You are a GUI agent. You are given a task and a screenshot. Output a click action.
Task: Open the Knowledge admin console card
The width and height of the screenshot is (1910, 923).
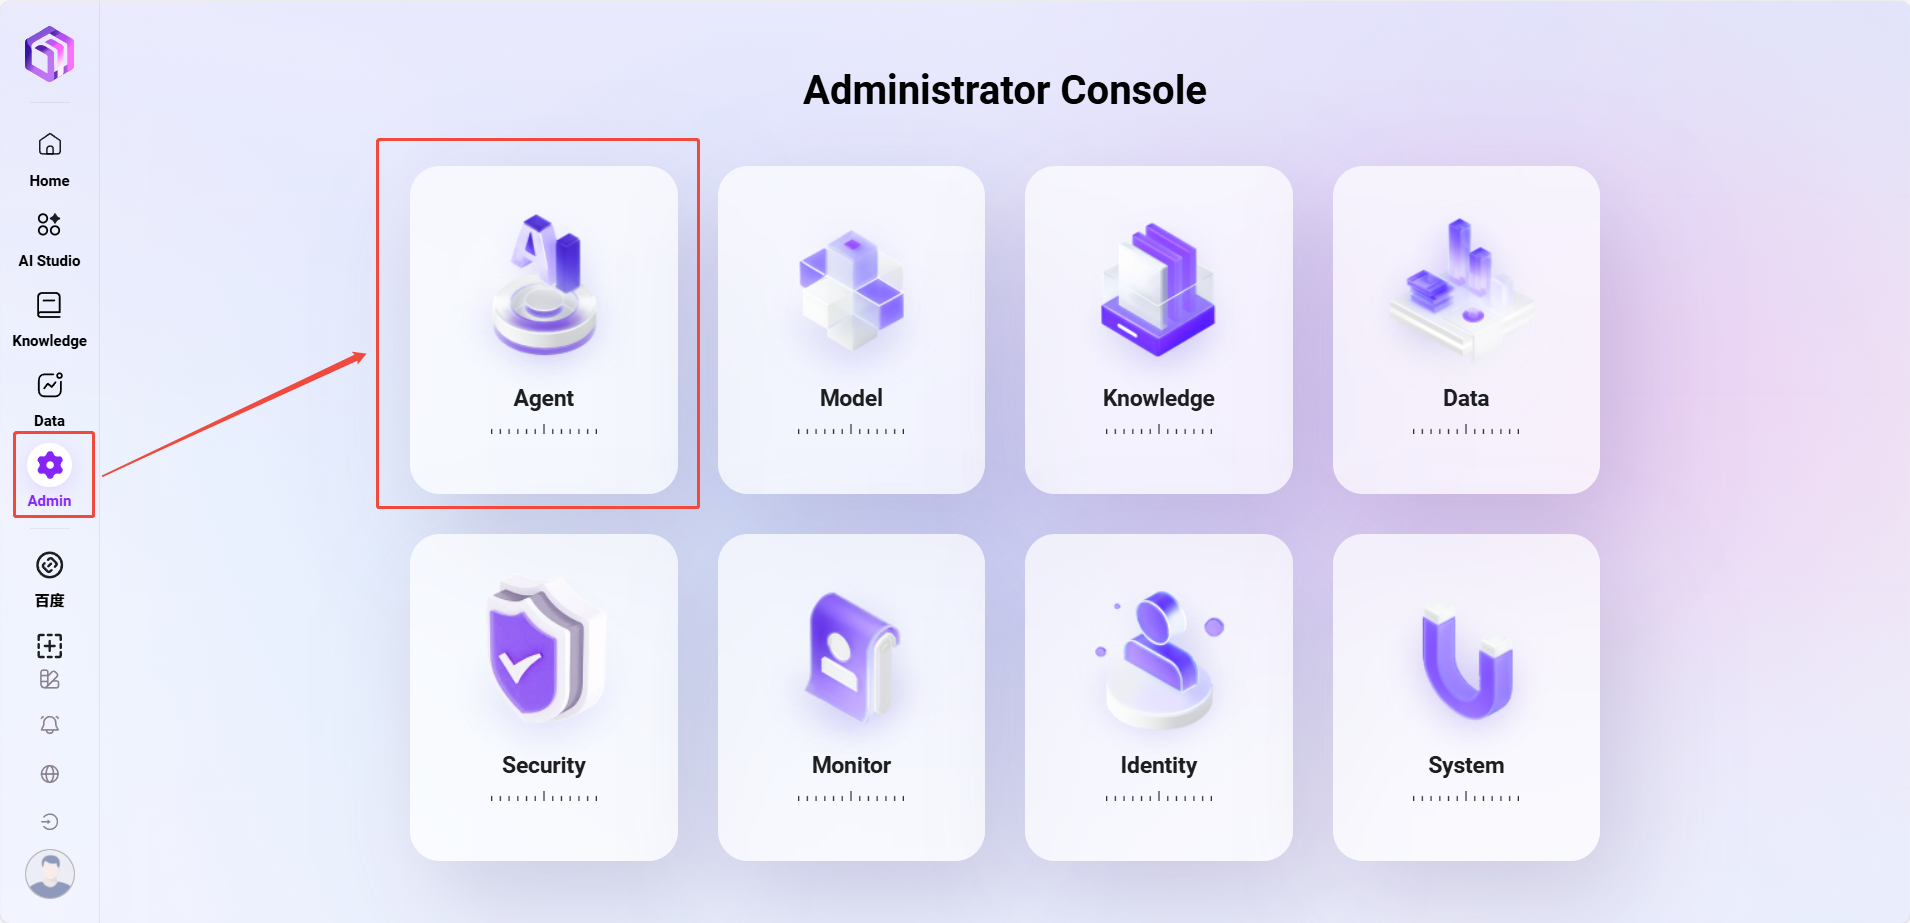(x=1158, y=329)
